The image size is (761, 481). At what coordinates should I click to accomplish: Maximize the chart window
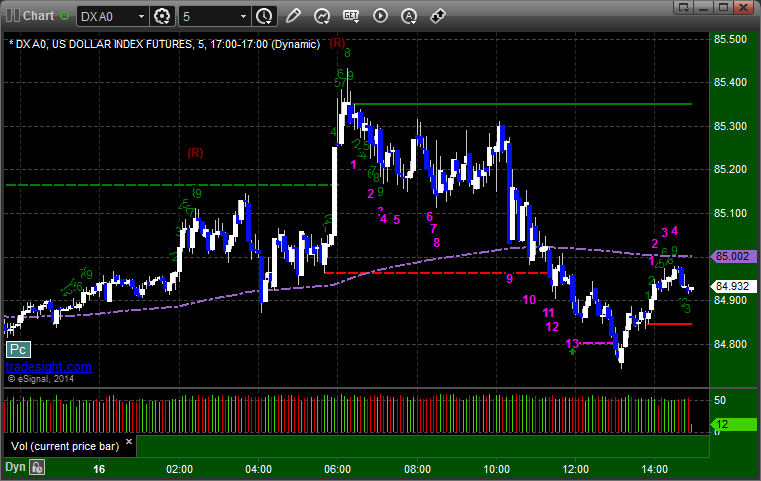724,7
